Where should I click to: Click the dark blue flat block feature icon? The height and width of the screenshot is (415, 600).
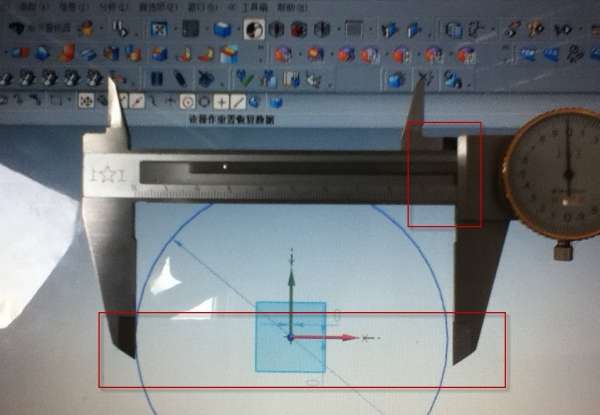click(x=88, y=54)
